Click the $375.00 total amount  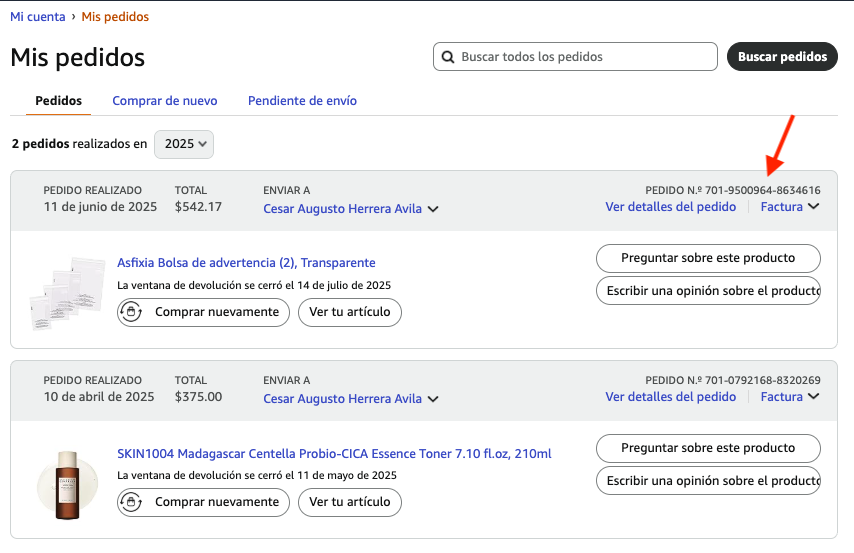(198, 397)
